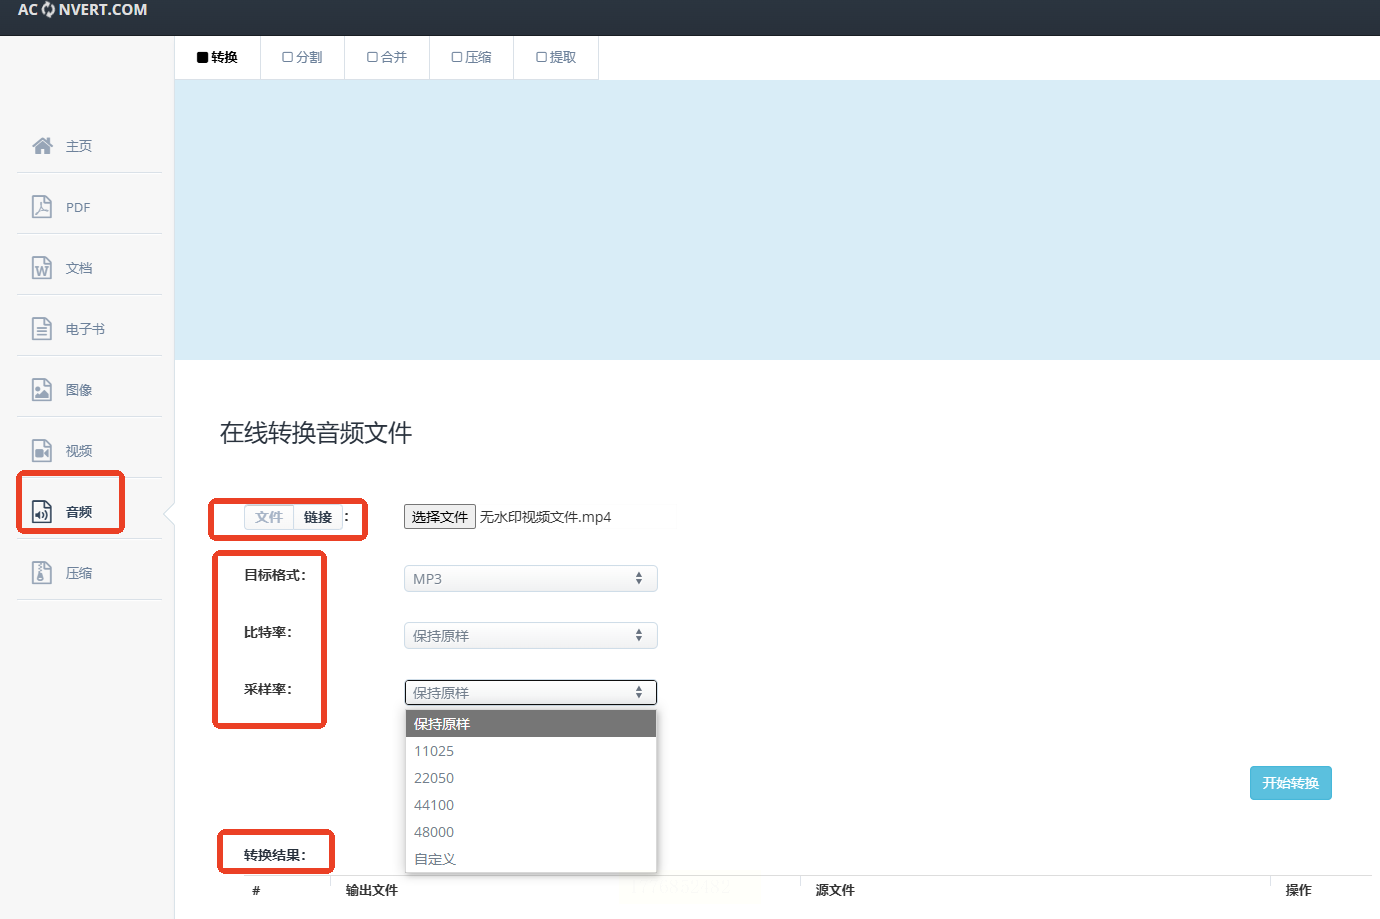The height and width of the screenshot is (919, 1380).
Task: Click the Word document icon
Action: click(42, 268)
